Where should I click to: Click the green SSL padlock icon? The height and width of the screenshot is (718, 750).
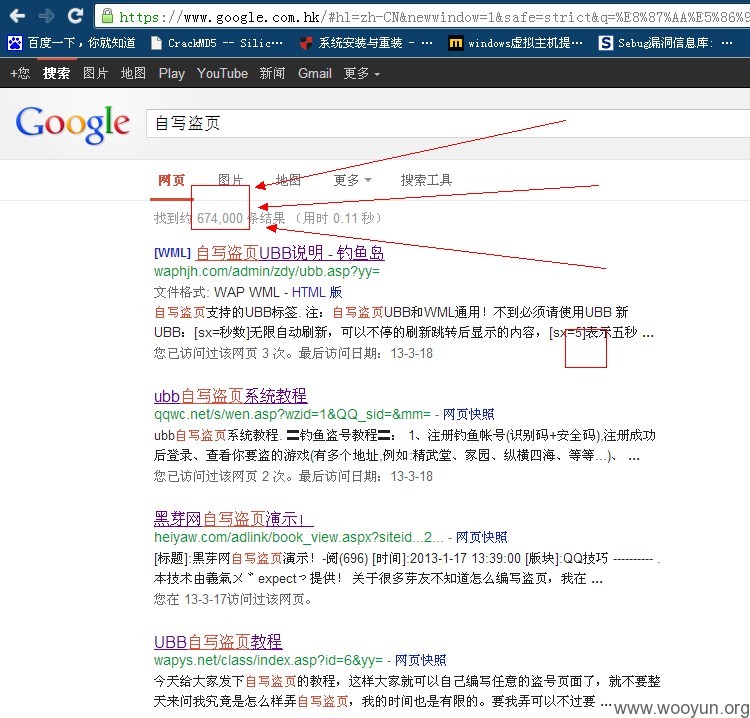click(x=108, y=16)
